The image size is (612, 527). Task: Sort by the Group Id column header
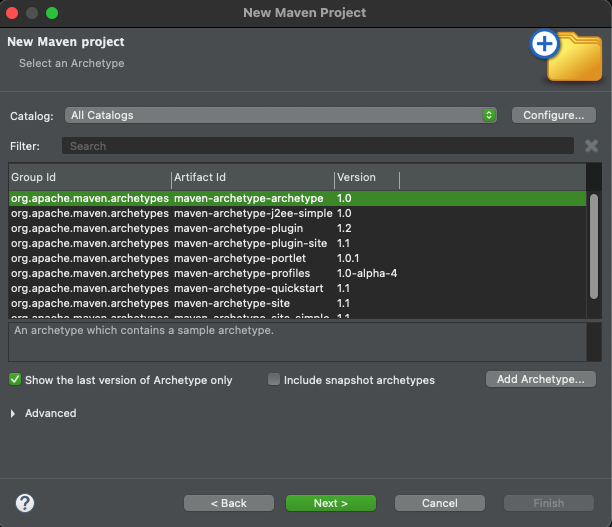pyautogui.click(x=90, y=177)
